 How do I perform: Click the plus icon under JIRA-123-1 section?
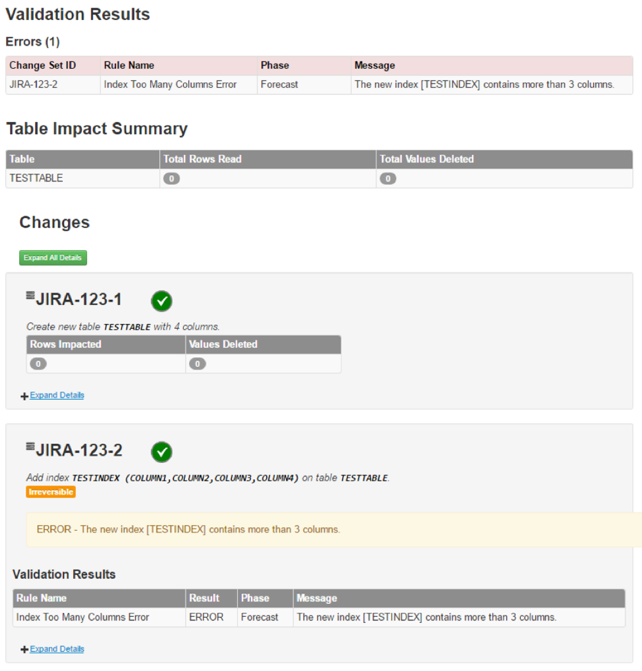[24, 396]
